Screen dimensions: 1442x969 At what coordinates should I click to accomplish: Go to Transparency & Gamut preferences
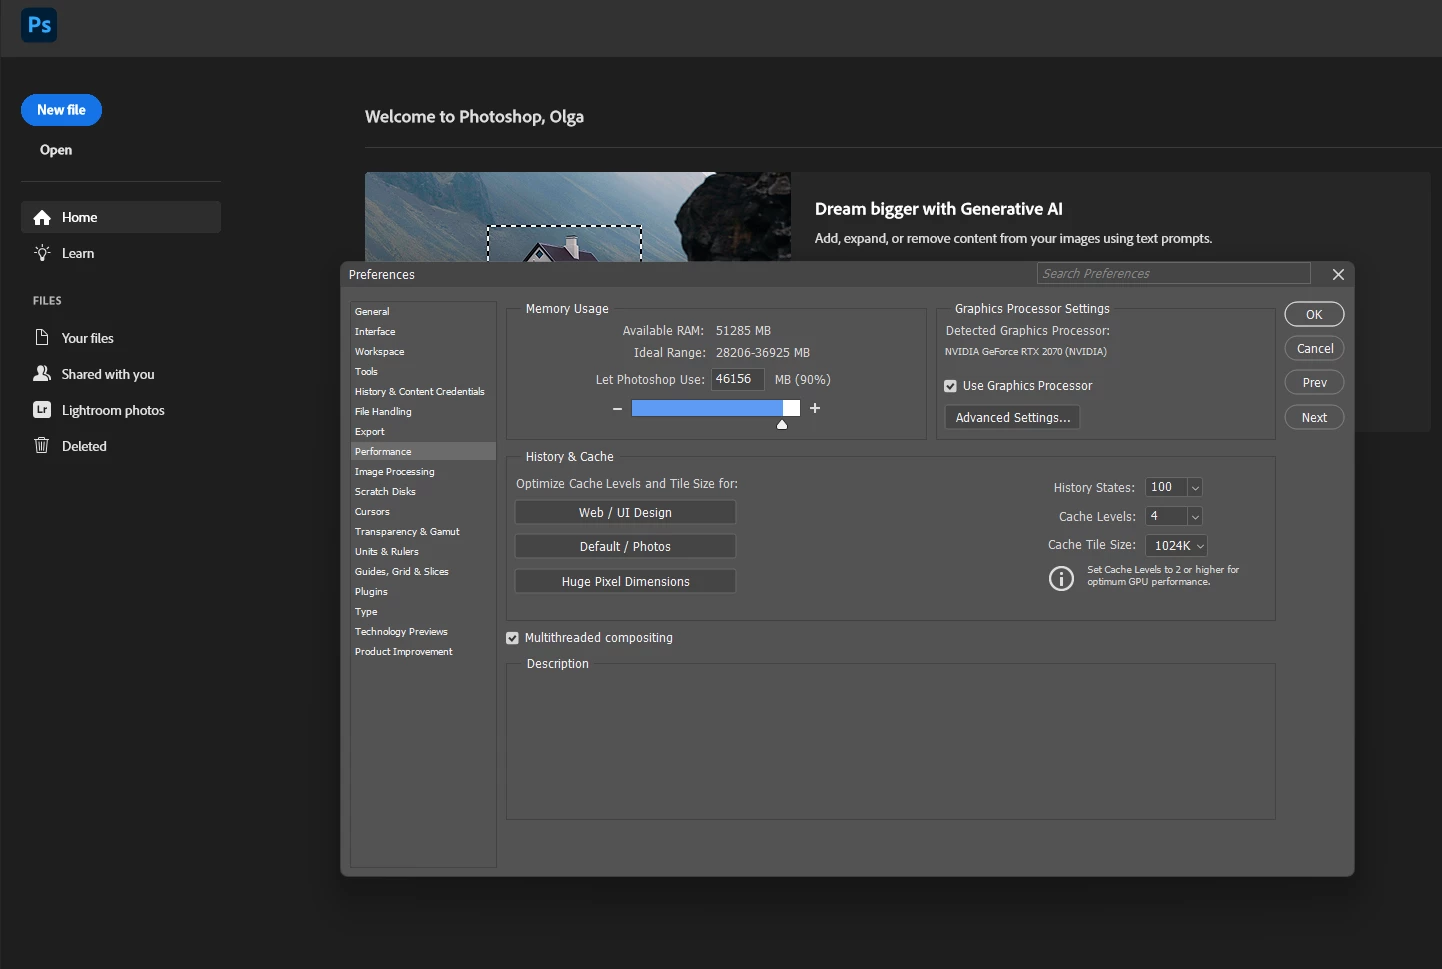[423, 532]
